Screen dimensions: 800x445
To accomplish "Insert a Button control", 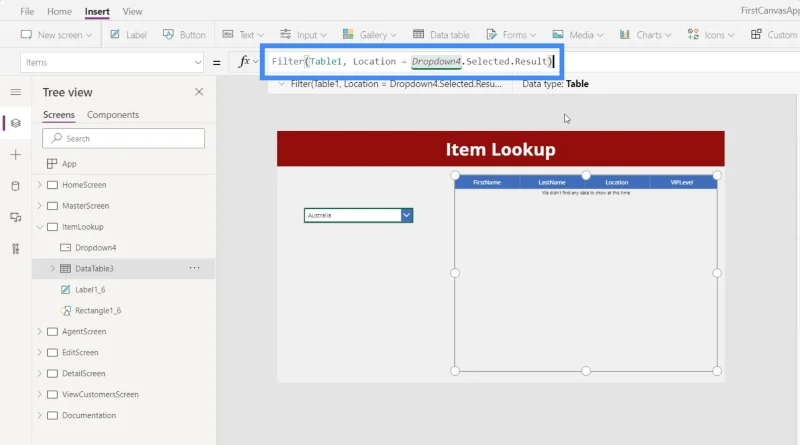I will pyautogui.click(x=184, y=35).
